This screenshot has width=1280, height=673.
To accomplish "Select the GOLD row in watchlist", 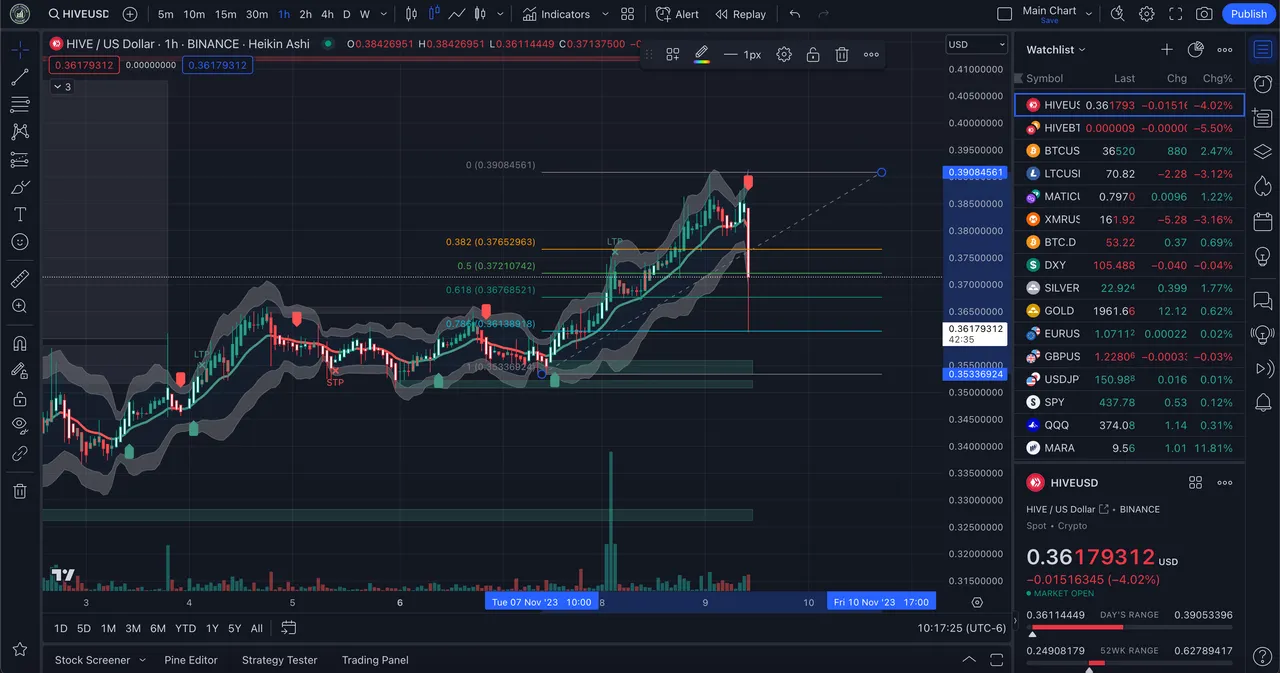I will (1130, 311).
